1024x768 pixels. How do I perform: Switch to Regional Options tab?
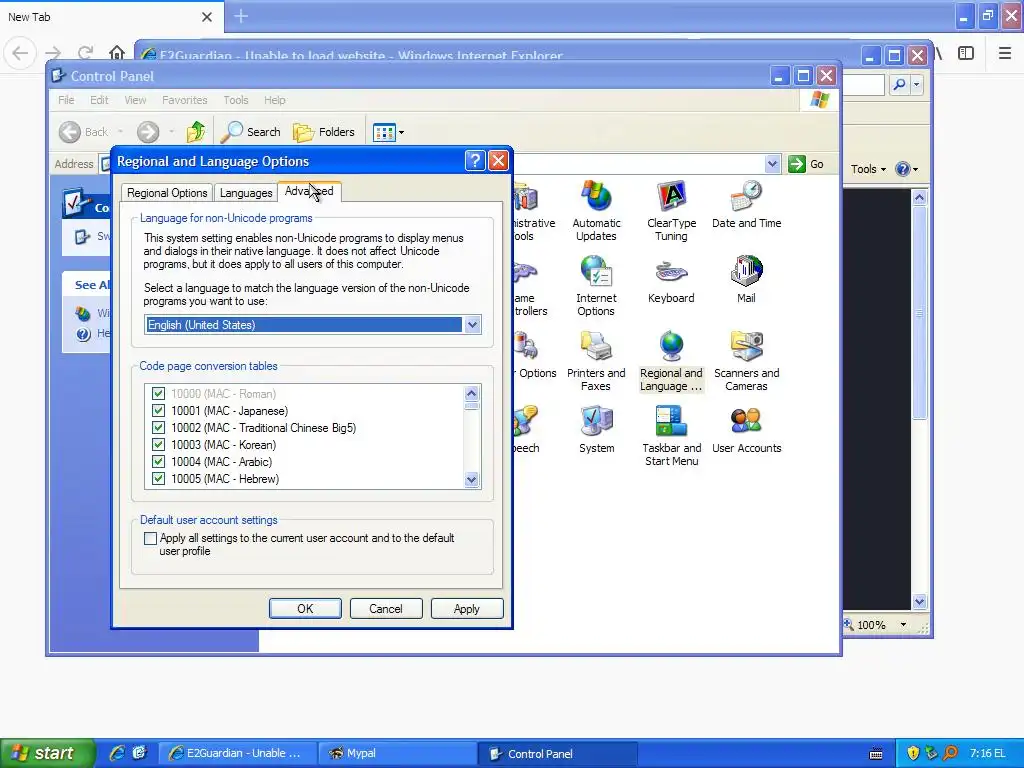pyautogui.click(x=167, y=193)
